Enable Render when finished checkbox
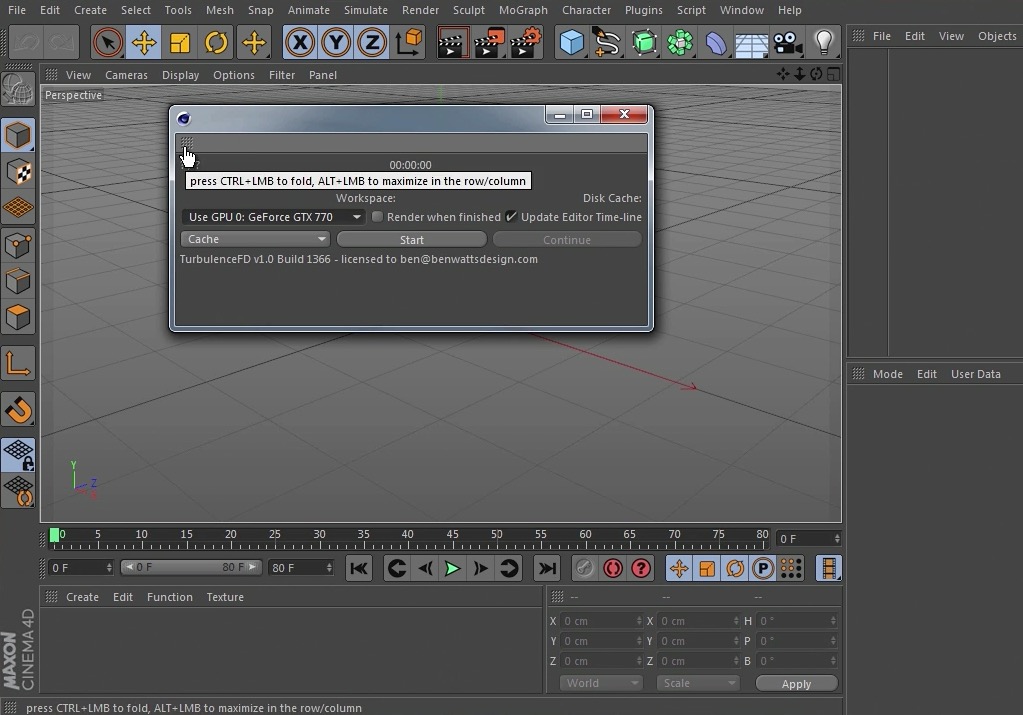Viewport: 1023px width, 715px height. pyautogui.click(x=377, y=217)
